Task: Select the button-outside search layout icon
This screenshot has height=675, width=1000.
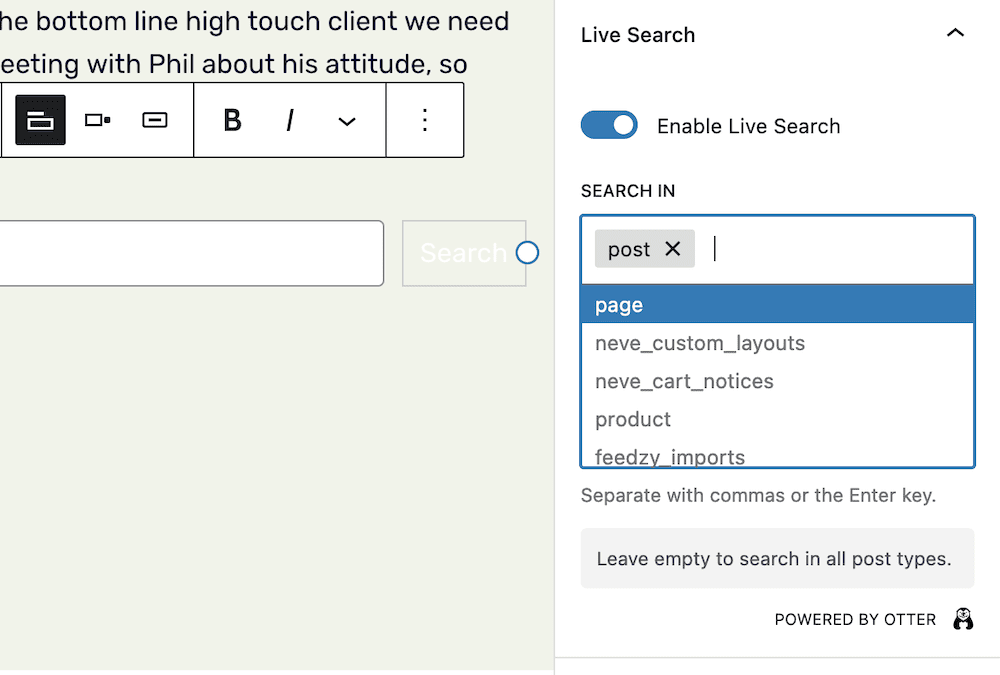Action: click(96, 120)
